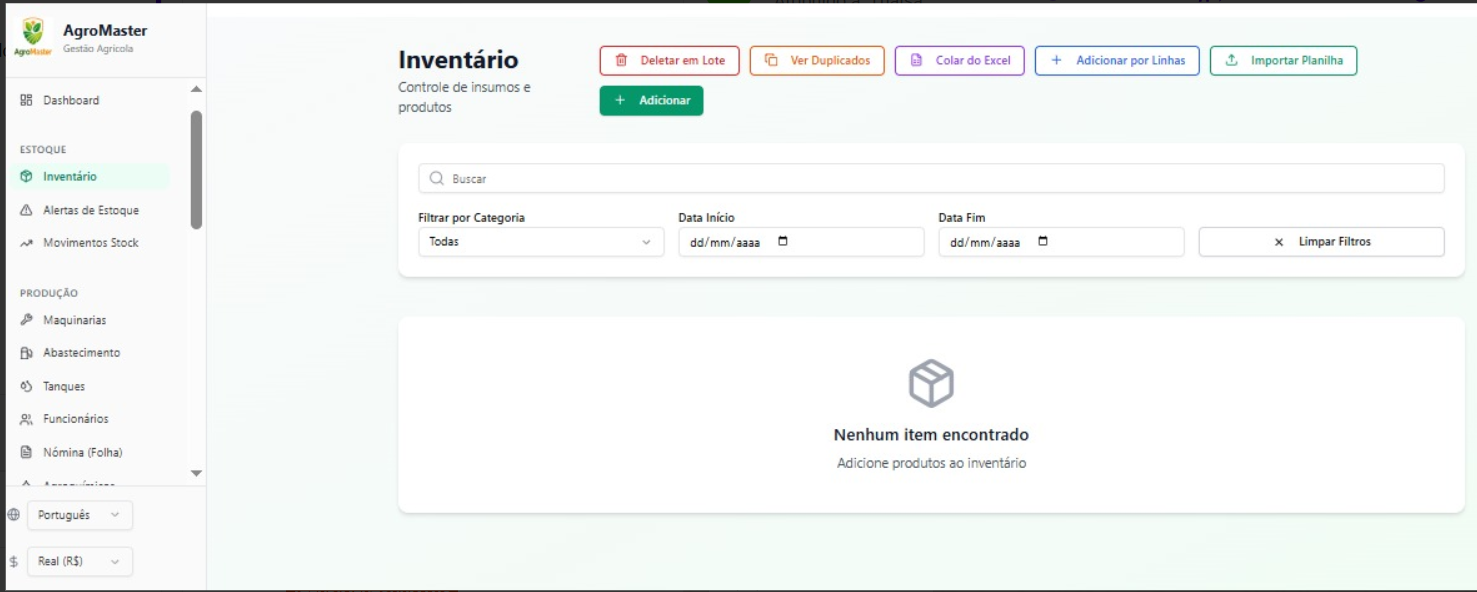Click the Deletar em Lote button

tap(669, 61)
